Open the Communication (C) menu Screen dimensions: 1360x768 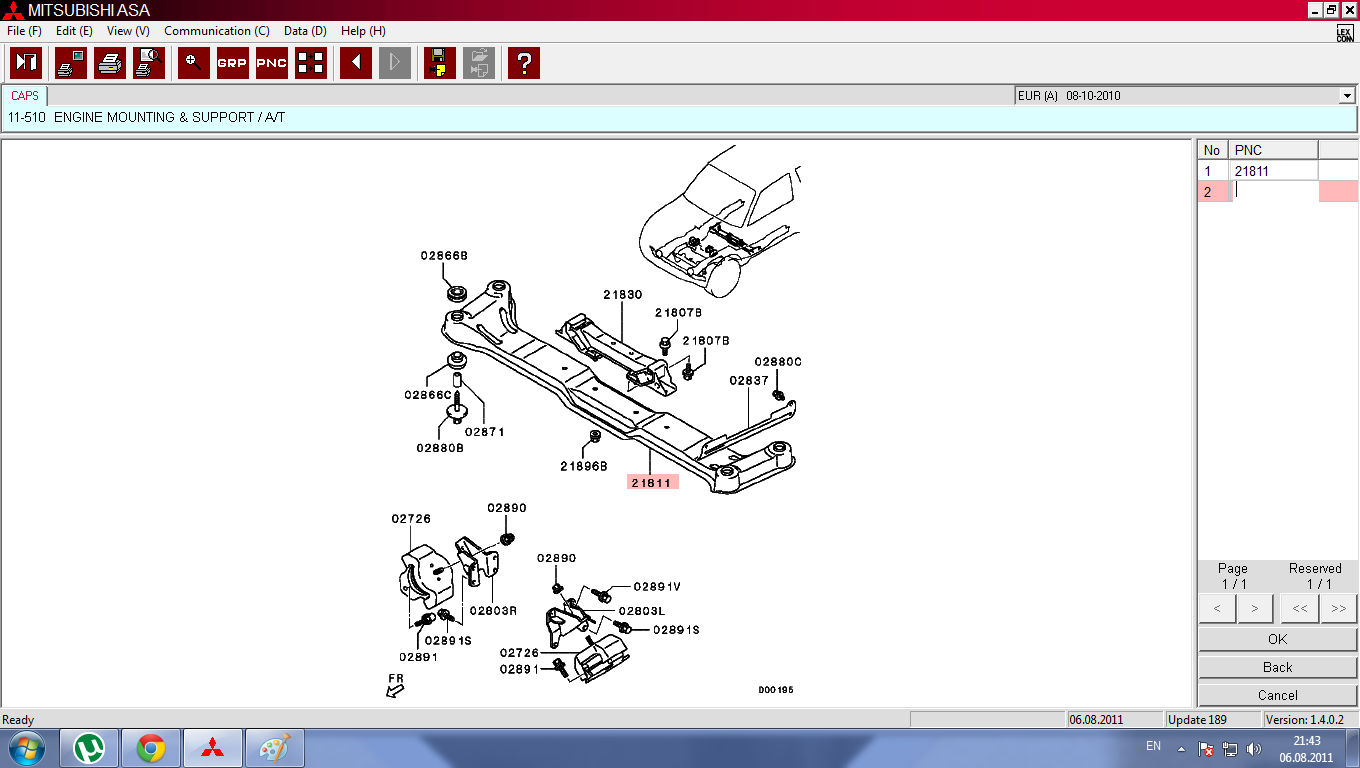coord(217,31)
